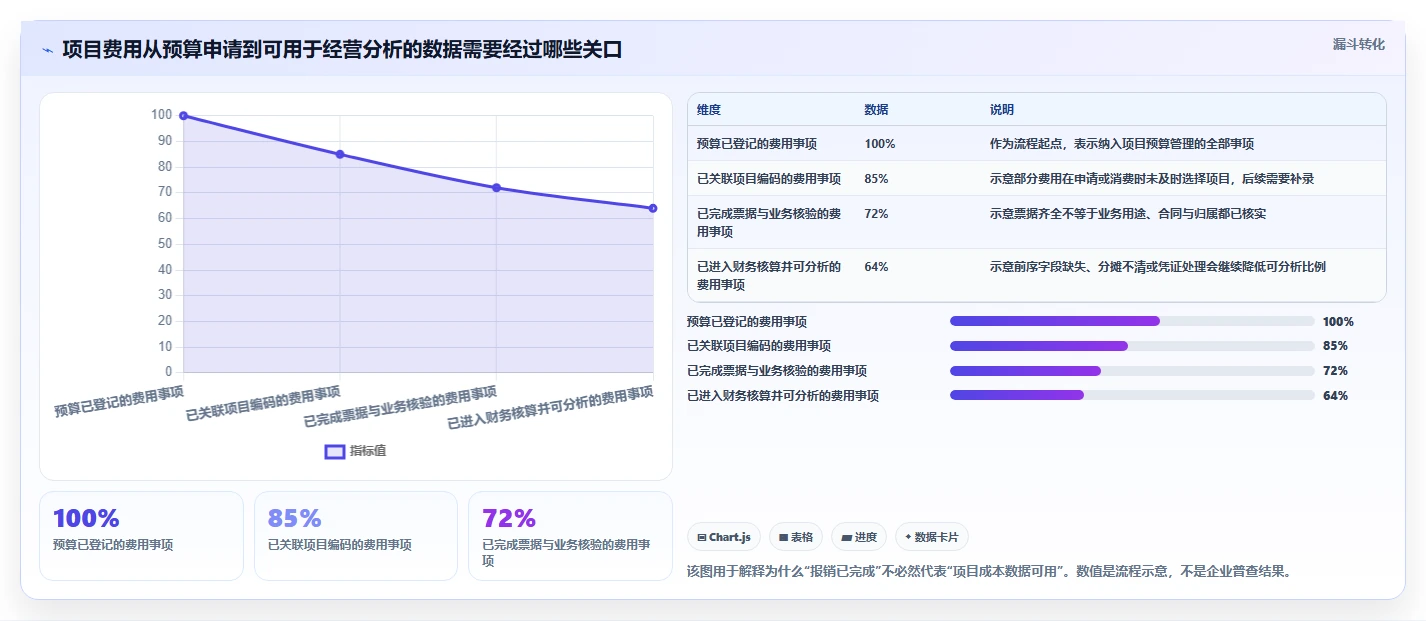Click x-axis label 已进入财务核算并可分析的费用事项

coord(550,408)
